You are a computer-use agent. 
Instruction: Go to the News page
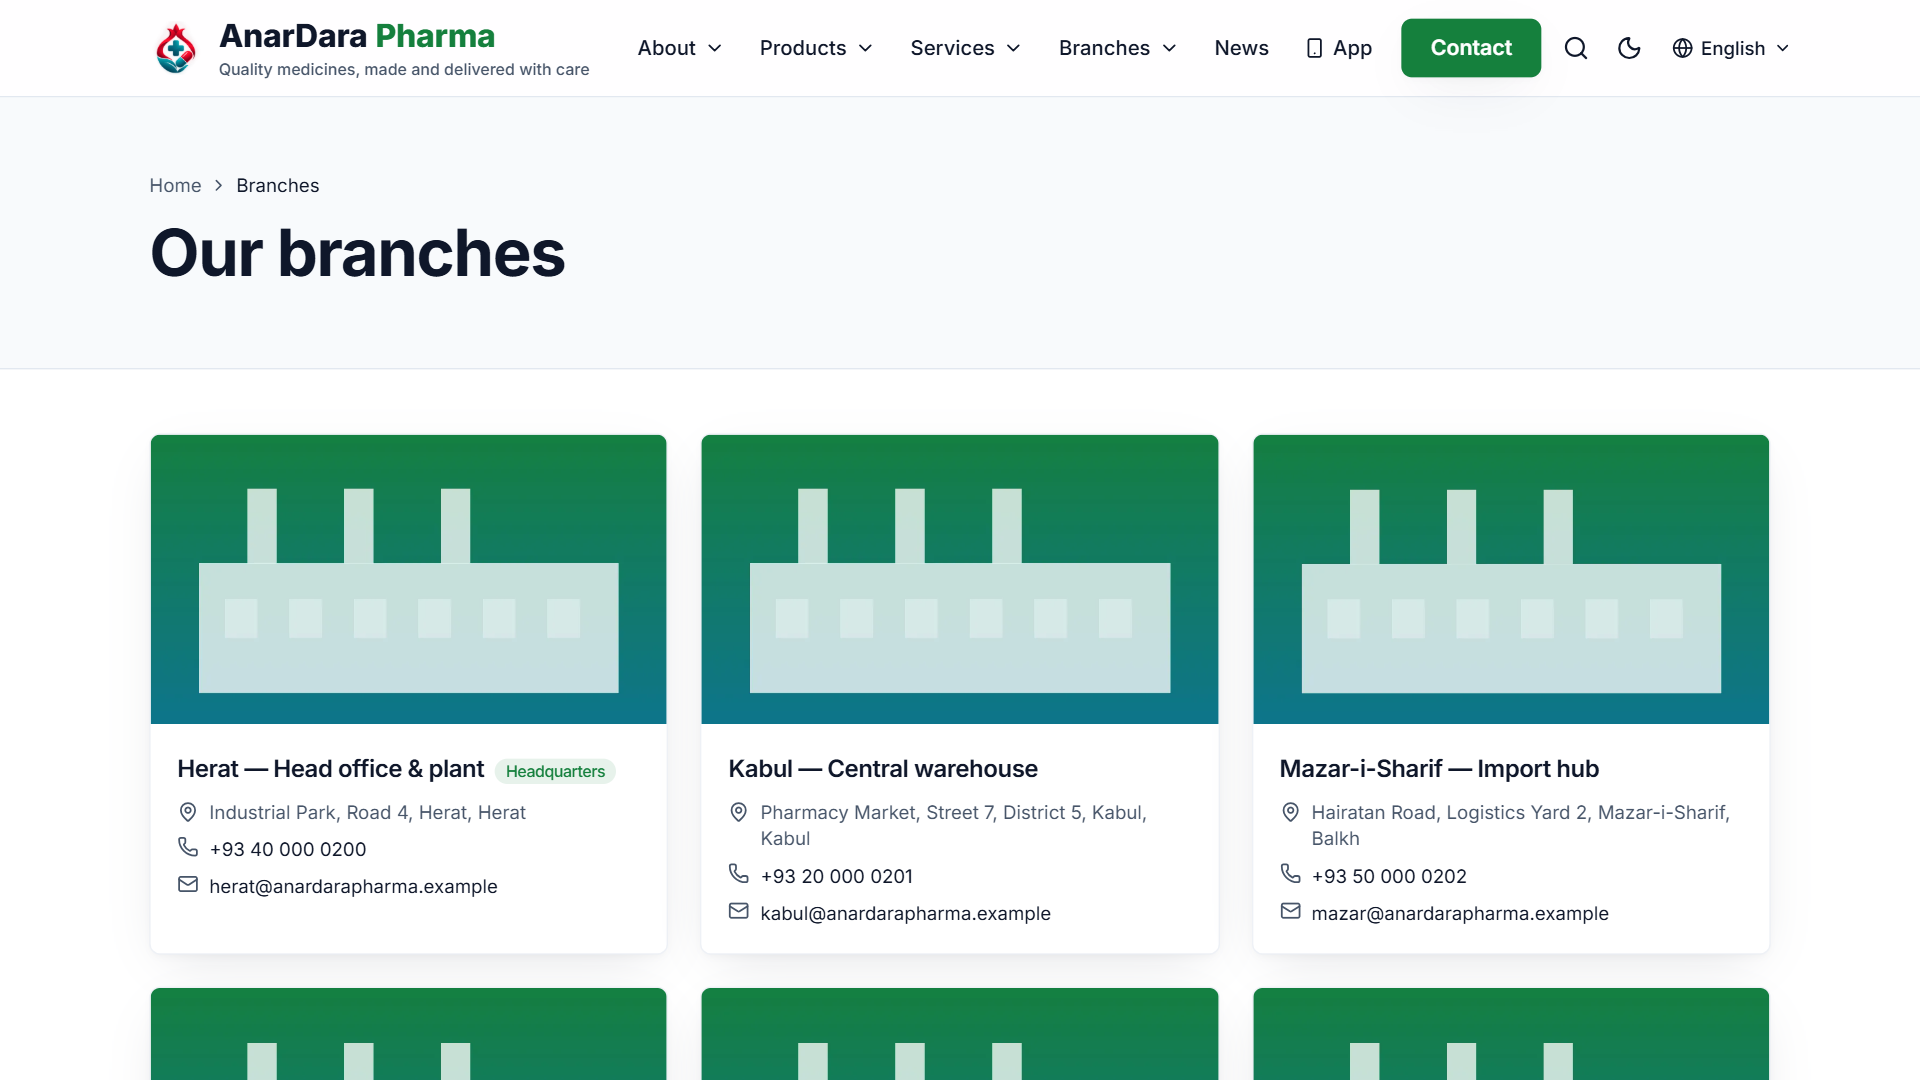[1241, 48]
